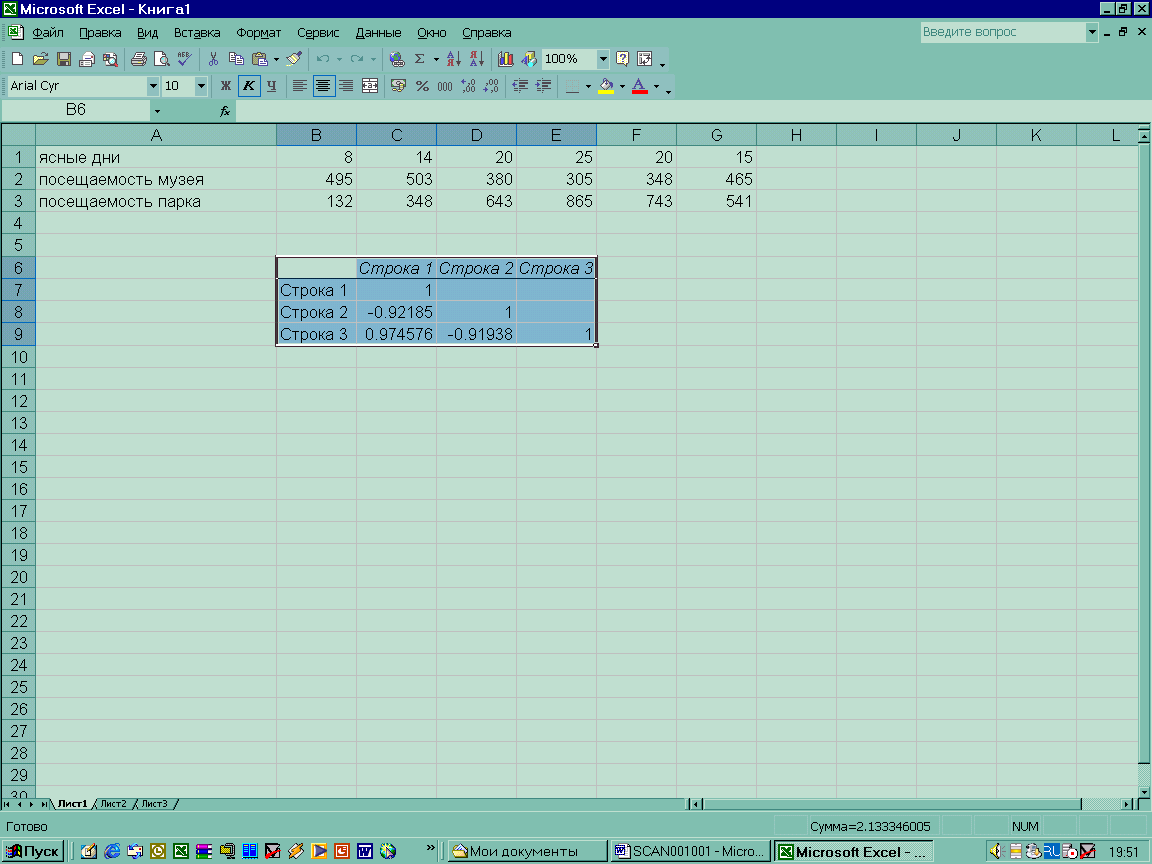
Task: Expand the Name Box dropdown arrow
Action: click(156, 111)
